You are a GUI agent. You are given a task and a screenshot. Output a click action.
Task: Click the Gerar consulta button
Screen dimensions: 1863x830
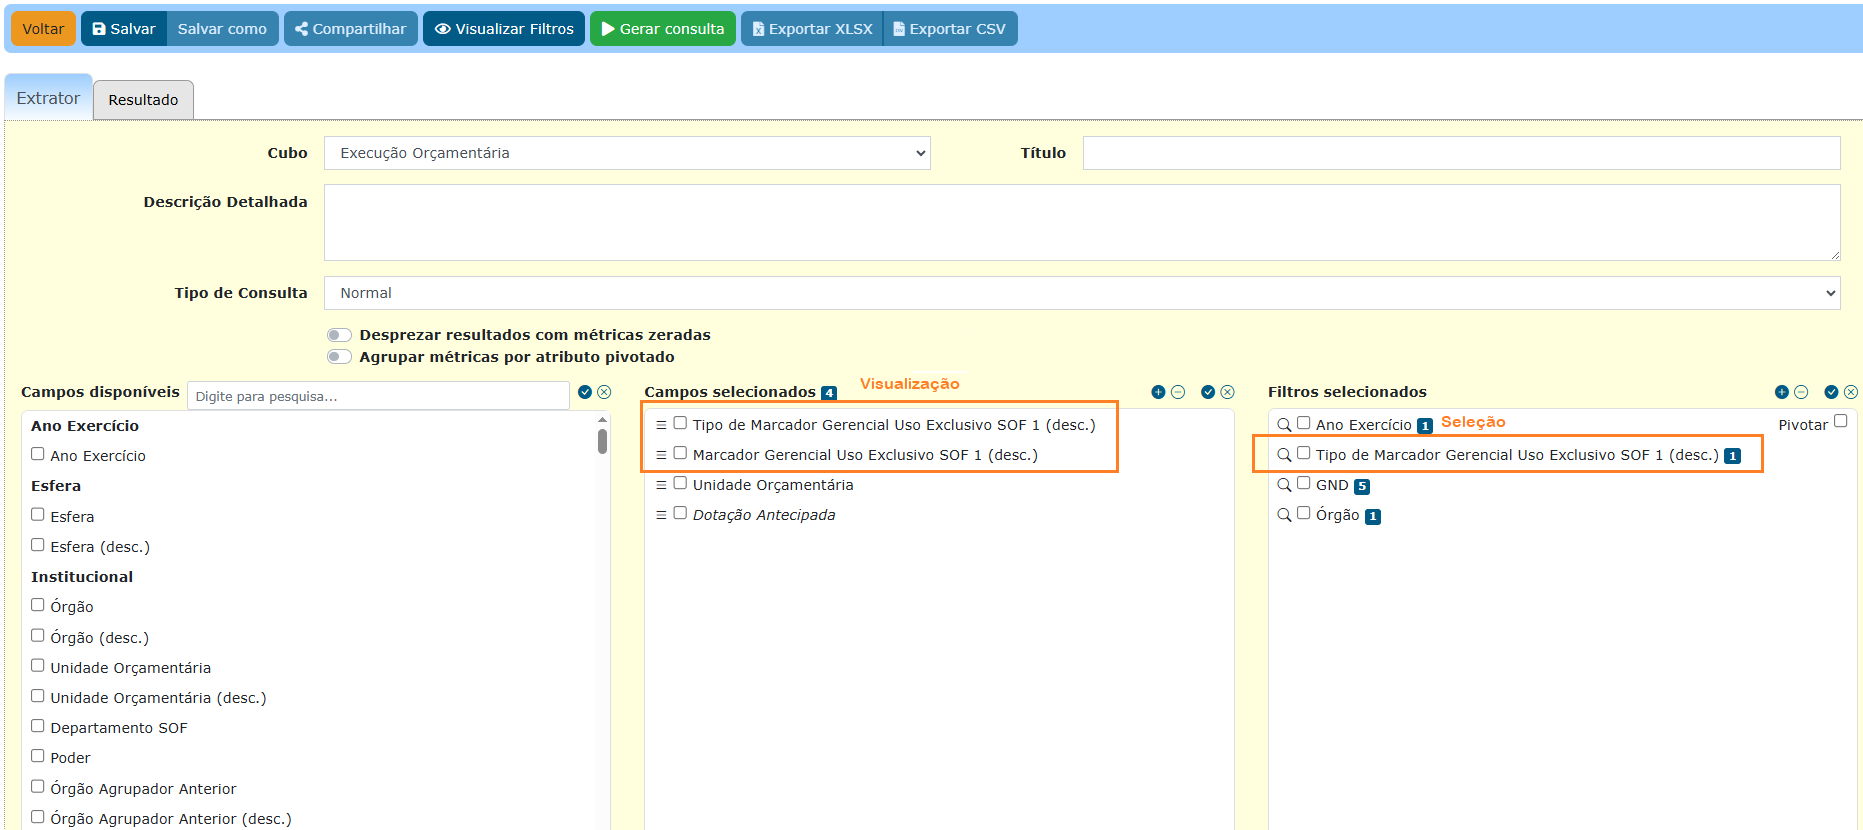[x=662, y=29]
